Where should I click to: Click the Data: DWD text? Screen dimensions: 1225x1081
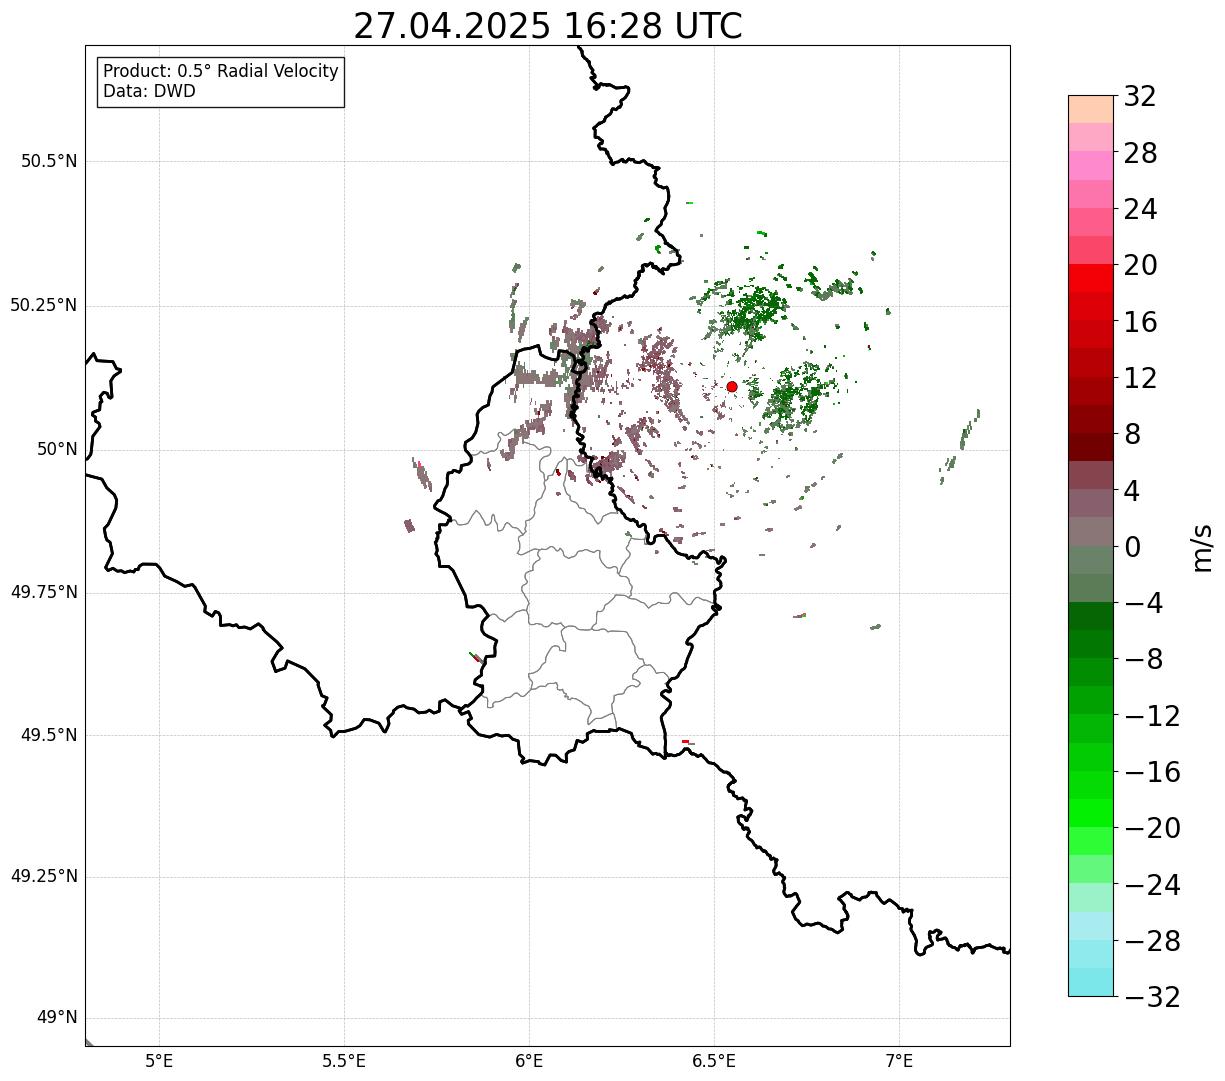click(x=150, y=91)
